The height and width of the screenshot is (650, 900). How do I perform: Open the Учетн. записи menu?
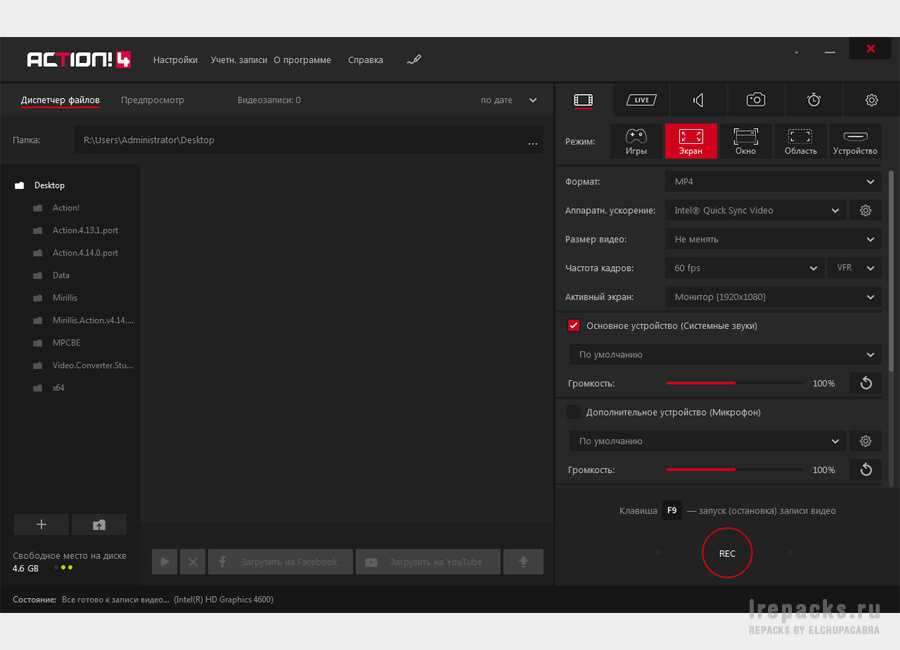click(239, 60)
